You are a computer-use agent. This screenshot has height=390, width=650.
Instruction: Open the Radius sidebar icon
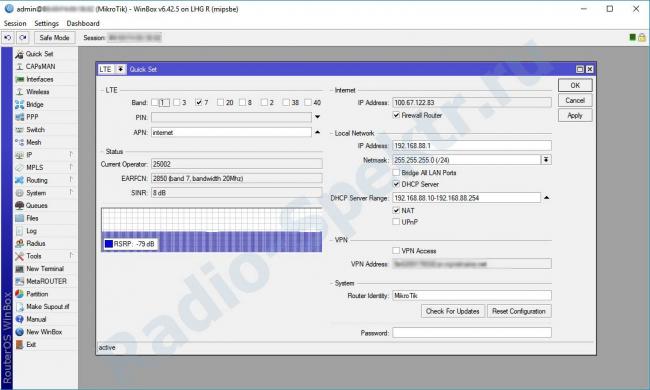[19, 243]
